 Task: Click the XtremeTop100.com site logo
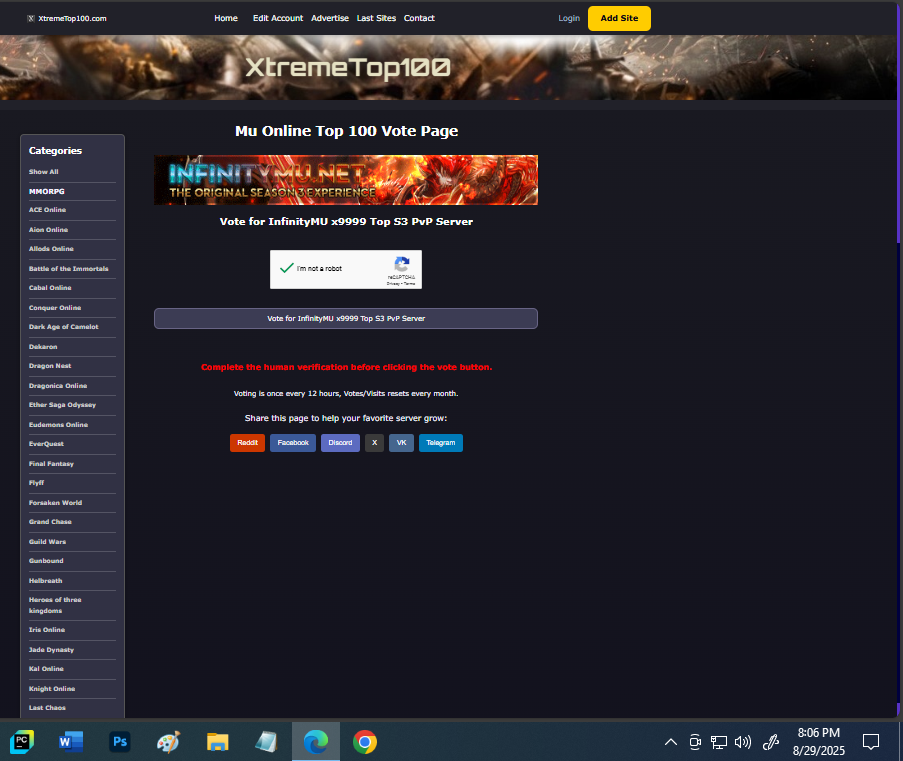[x=67, y=18]
